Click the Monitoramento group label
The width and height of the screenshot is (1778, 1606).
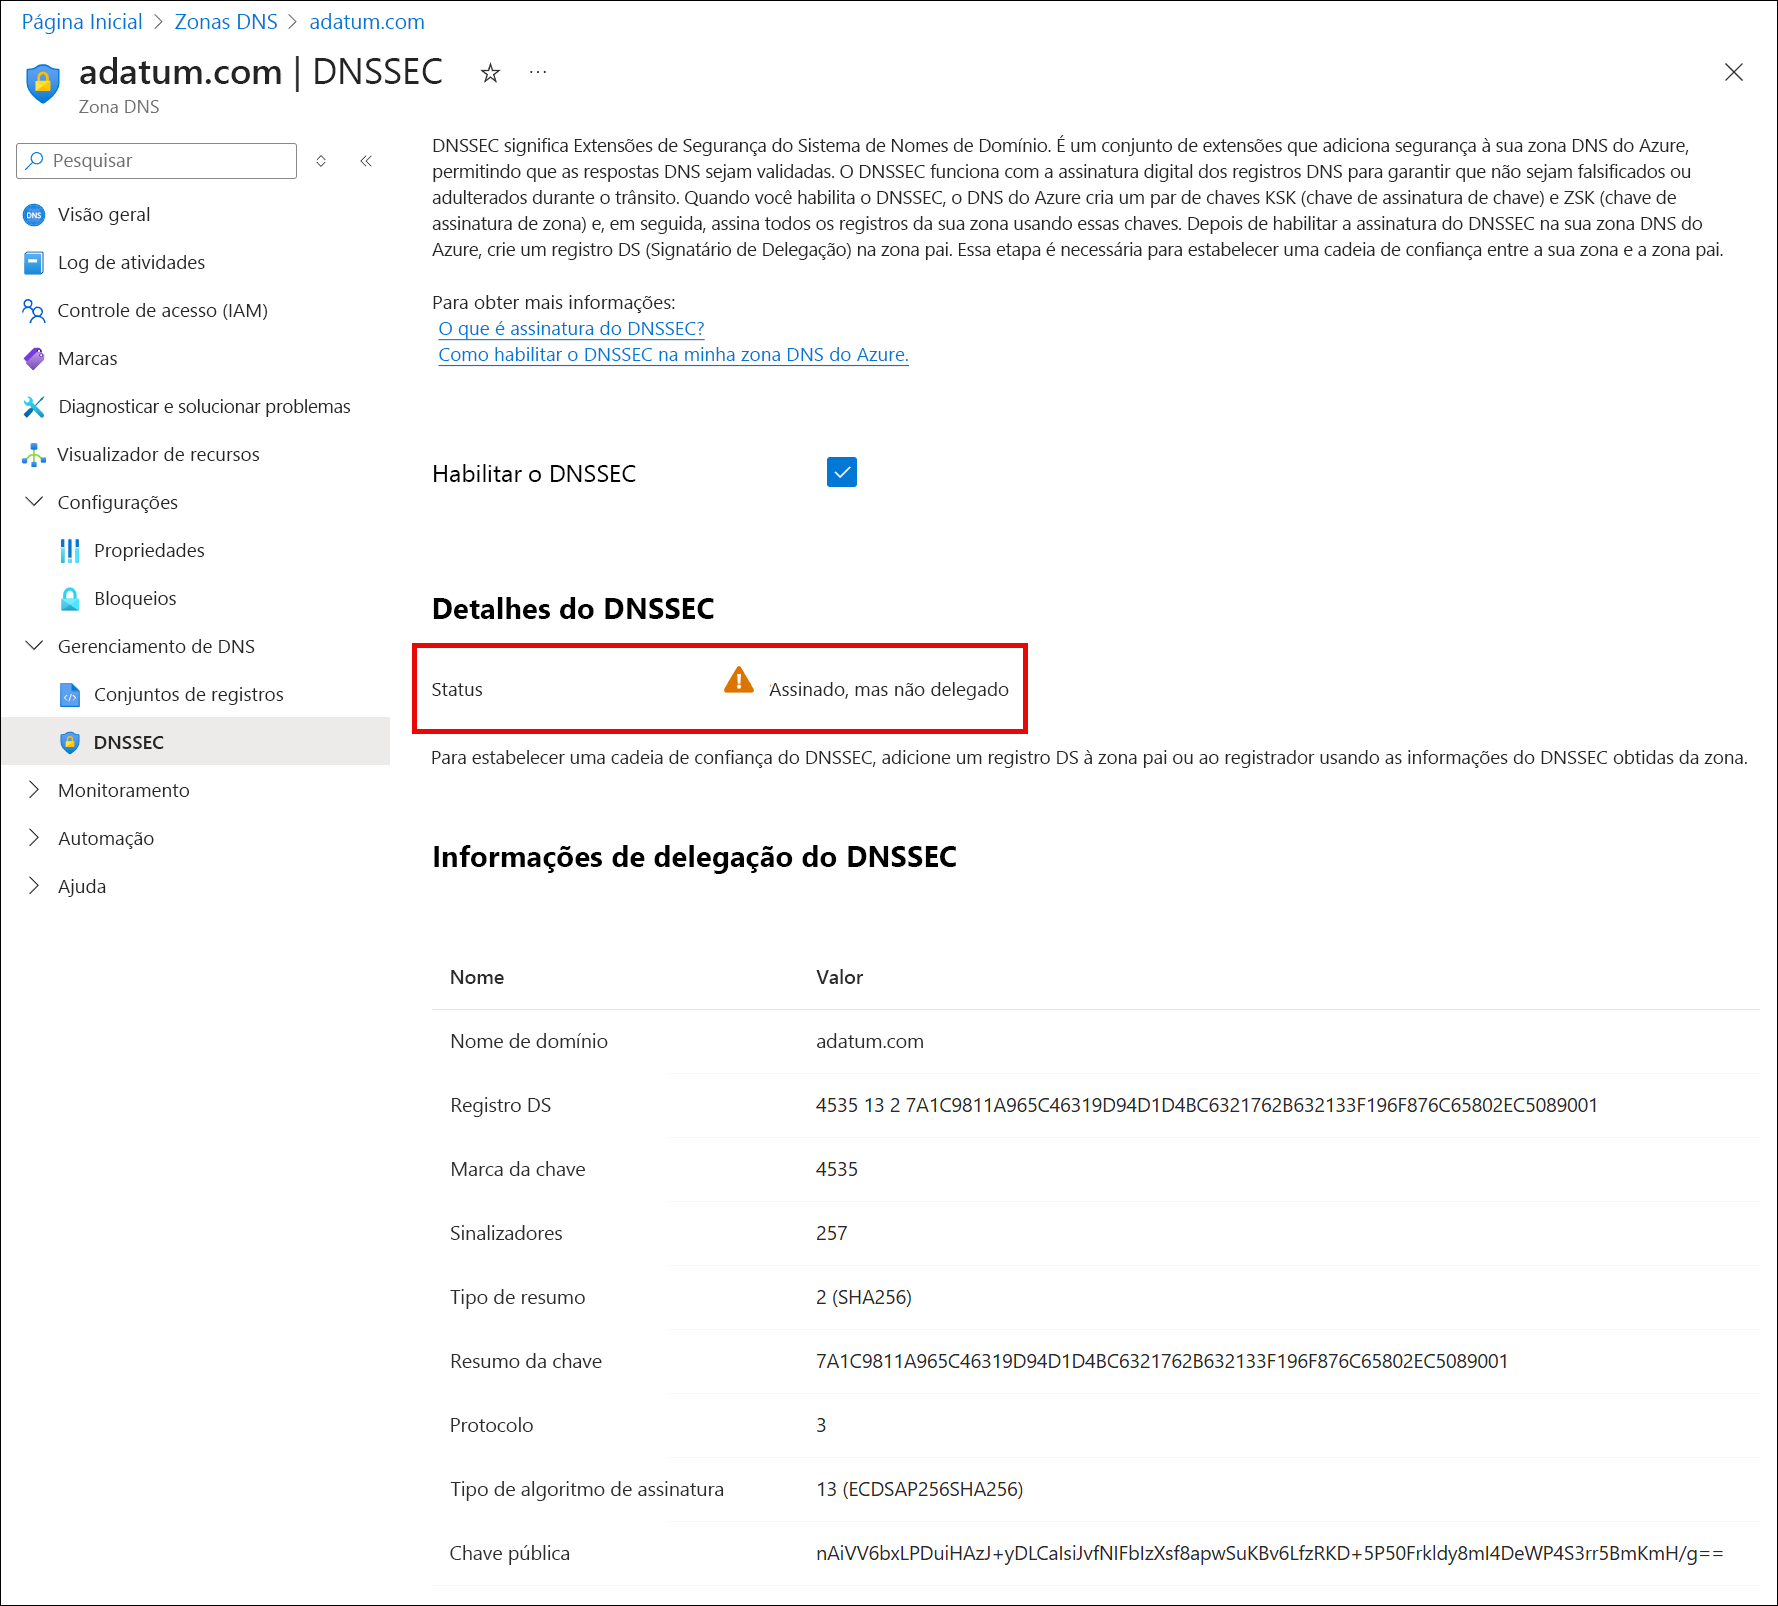click(124, 791)
